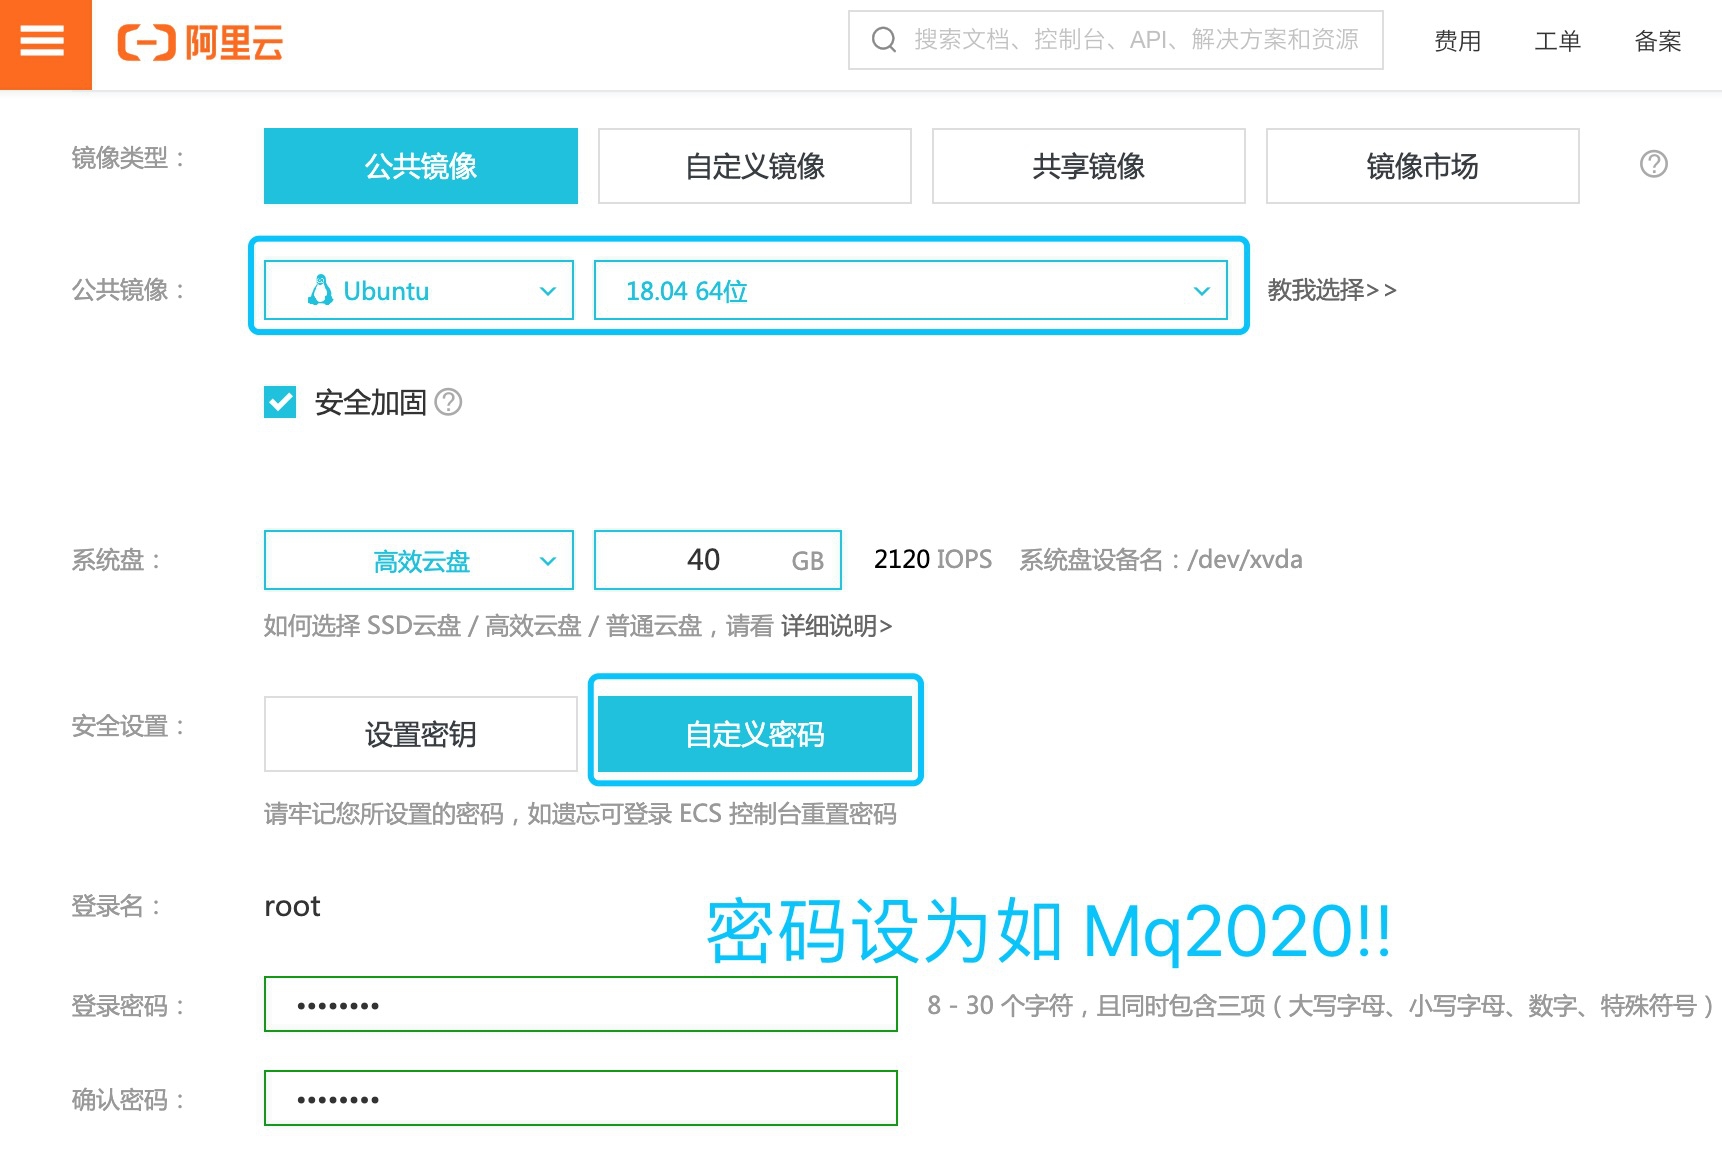Choose the 共享镜像 option
The image size is (1722, 1176).
(1089, 166)
